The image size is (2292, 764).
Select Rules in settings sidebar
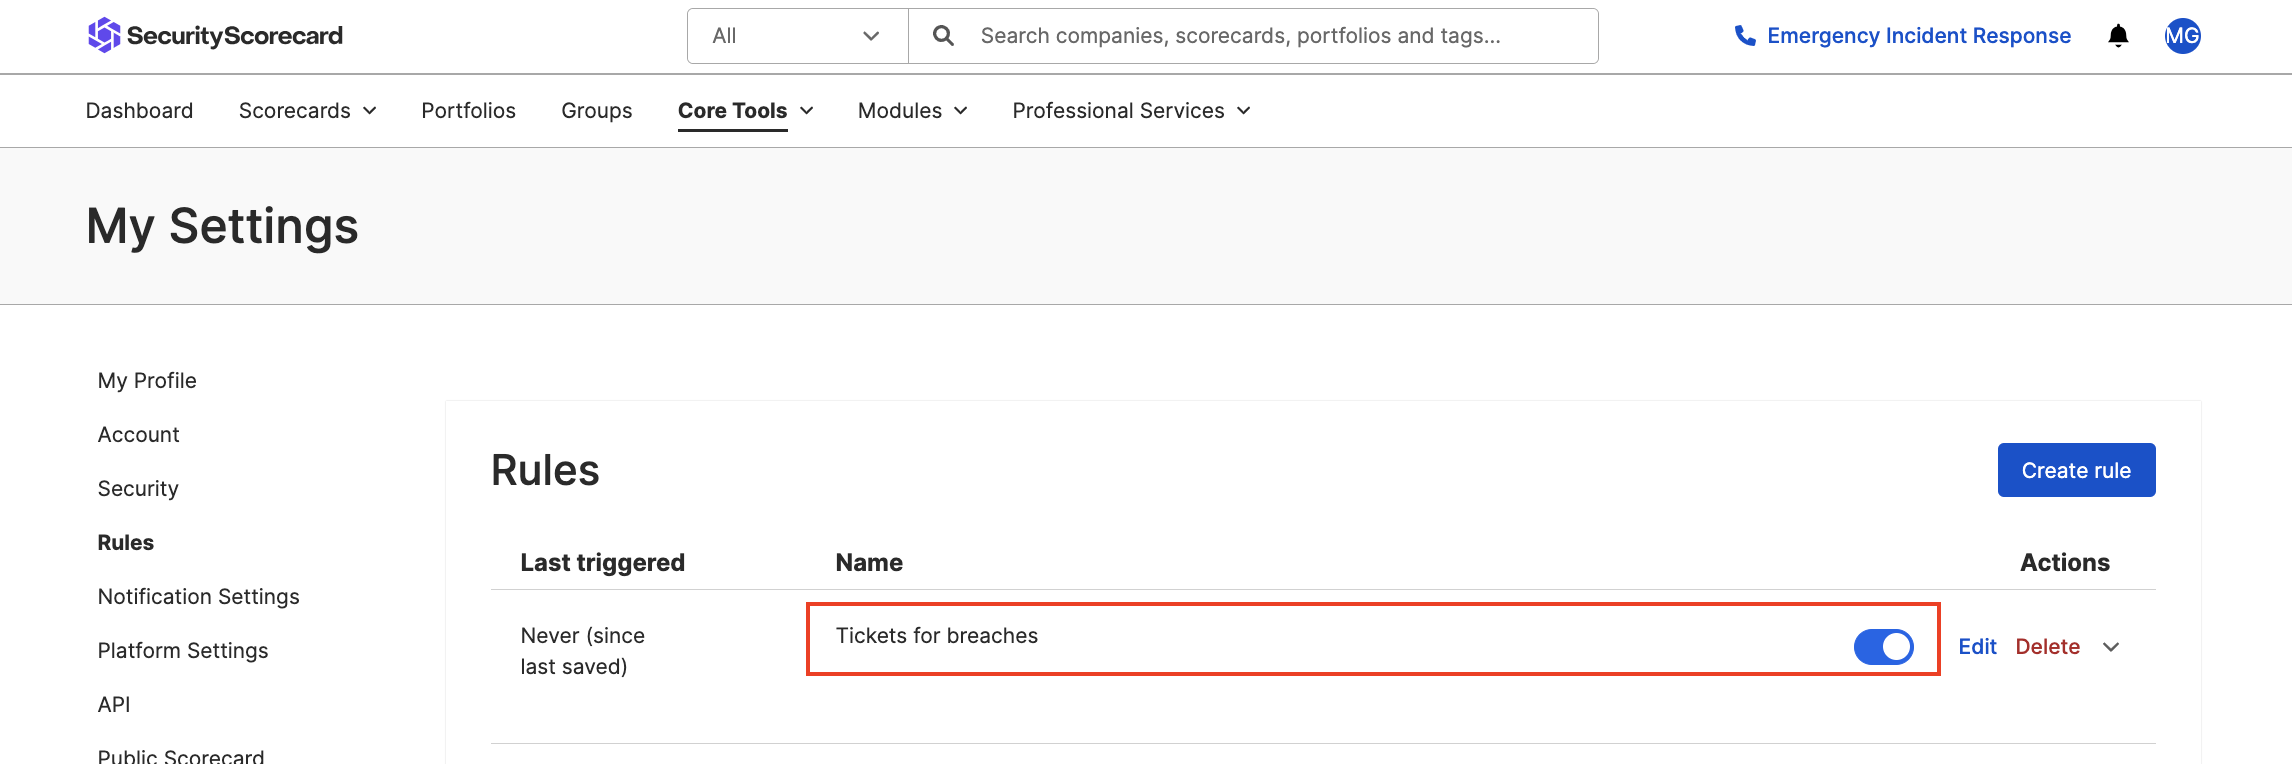point(126,543)
